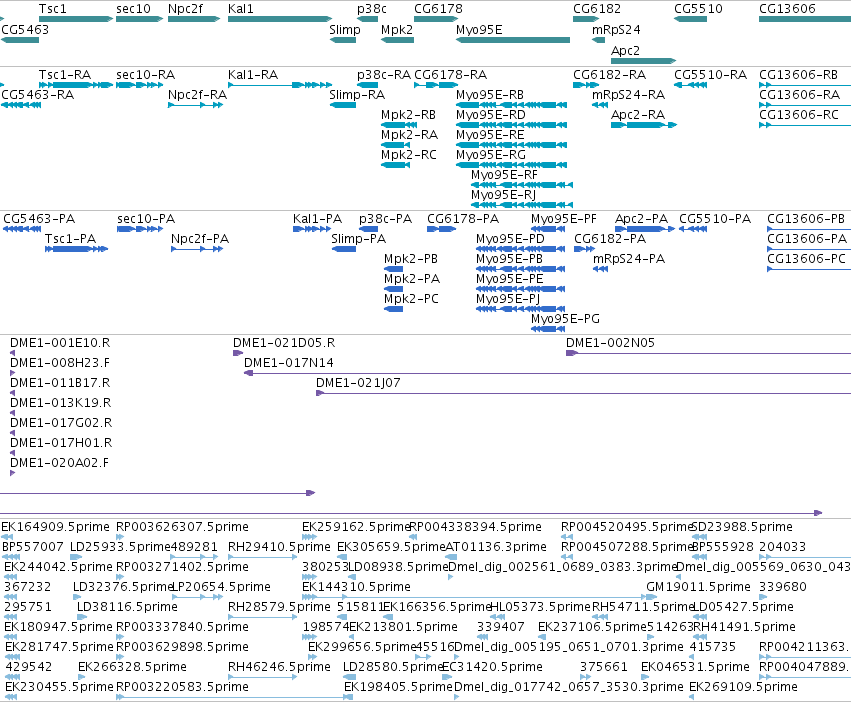Screen dimensions: 851x702
Task: Click the Slimp-RA transcript
Action: pos(342,105)
